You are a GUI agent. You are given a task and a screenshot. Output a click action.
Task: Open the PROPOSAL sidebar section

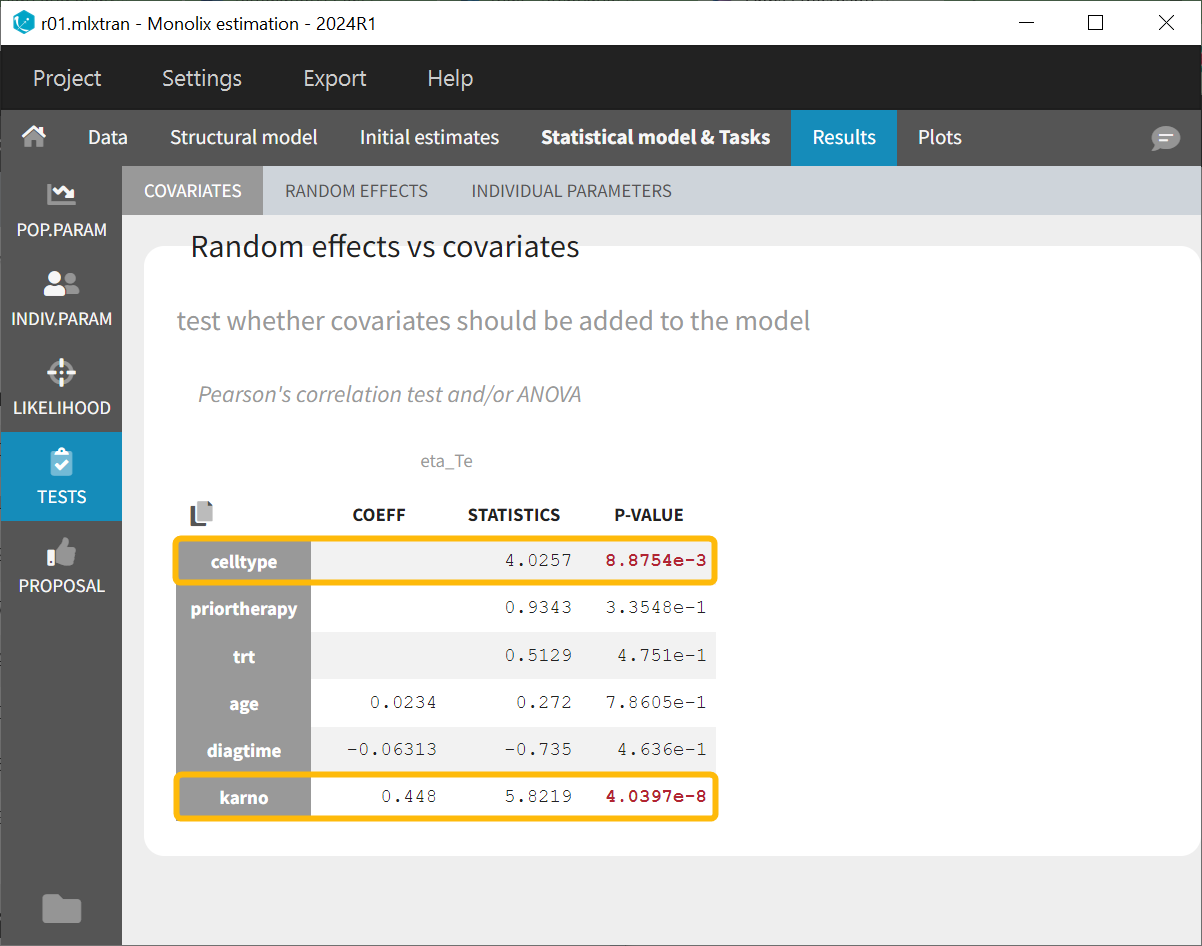point(61,565)
